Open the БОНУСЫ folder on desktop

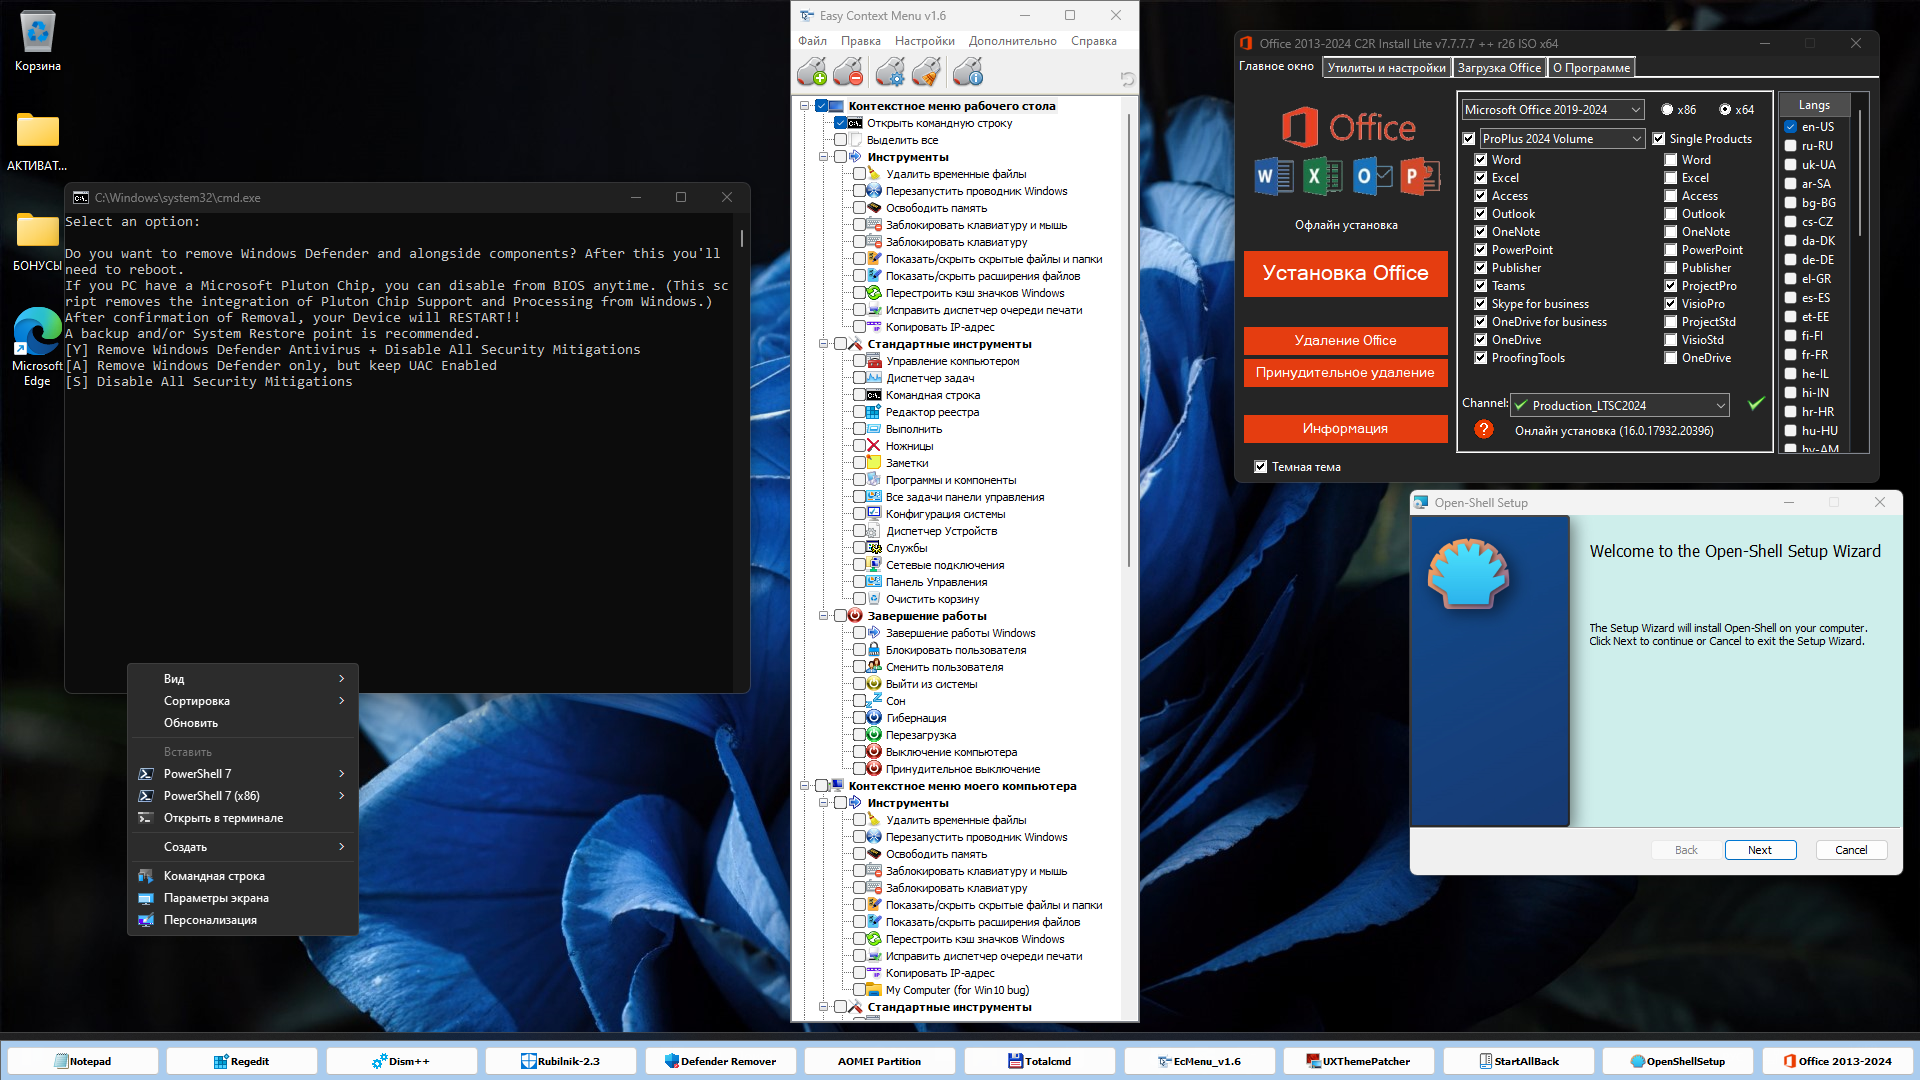(38, 241)
